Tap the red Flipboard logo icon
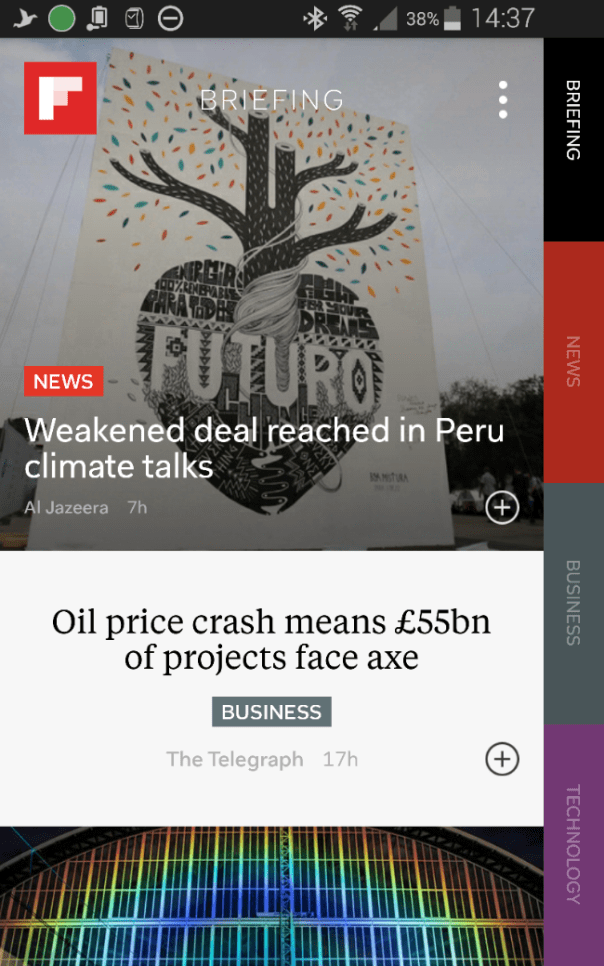Screen dimensions: 604x966 click(x=60, y=98)
